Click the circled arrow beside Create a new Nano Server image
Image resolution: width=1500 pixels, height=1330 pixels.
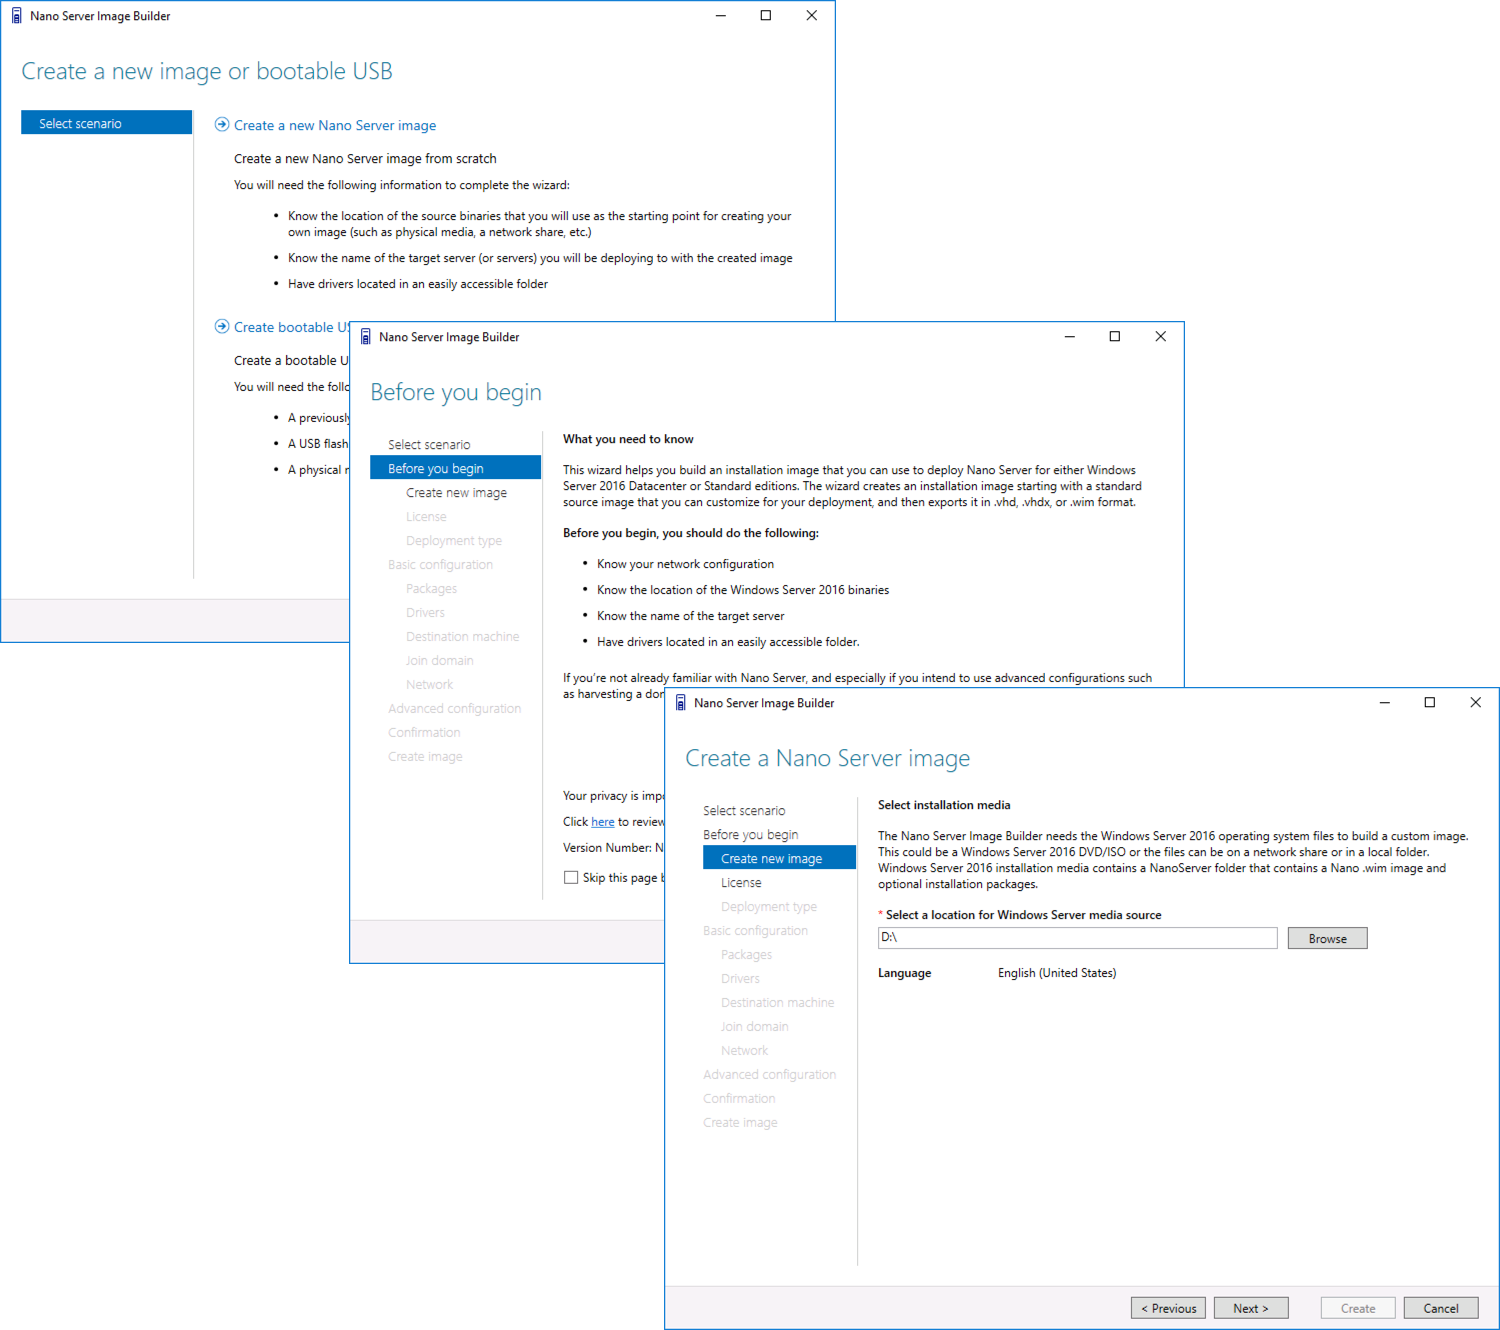click(x=222, y=125)
